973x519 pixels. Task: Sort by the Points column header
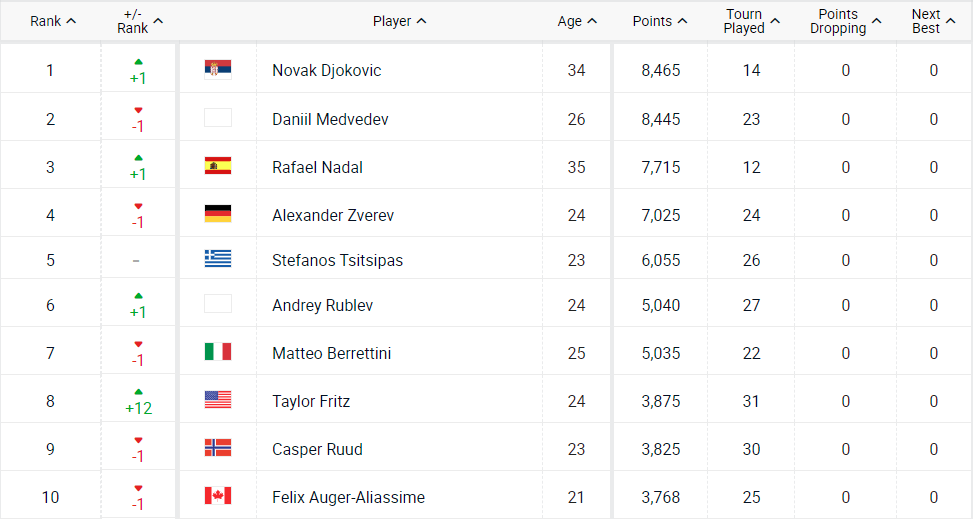(x=659, y=21)
